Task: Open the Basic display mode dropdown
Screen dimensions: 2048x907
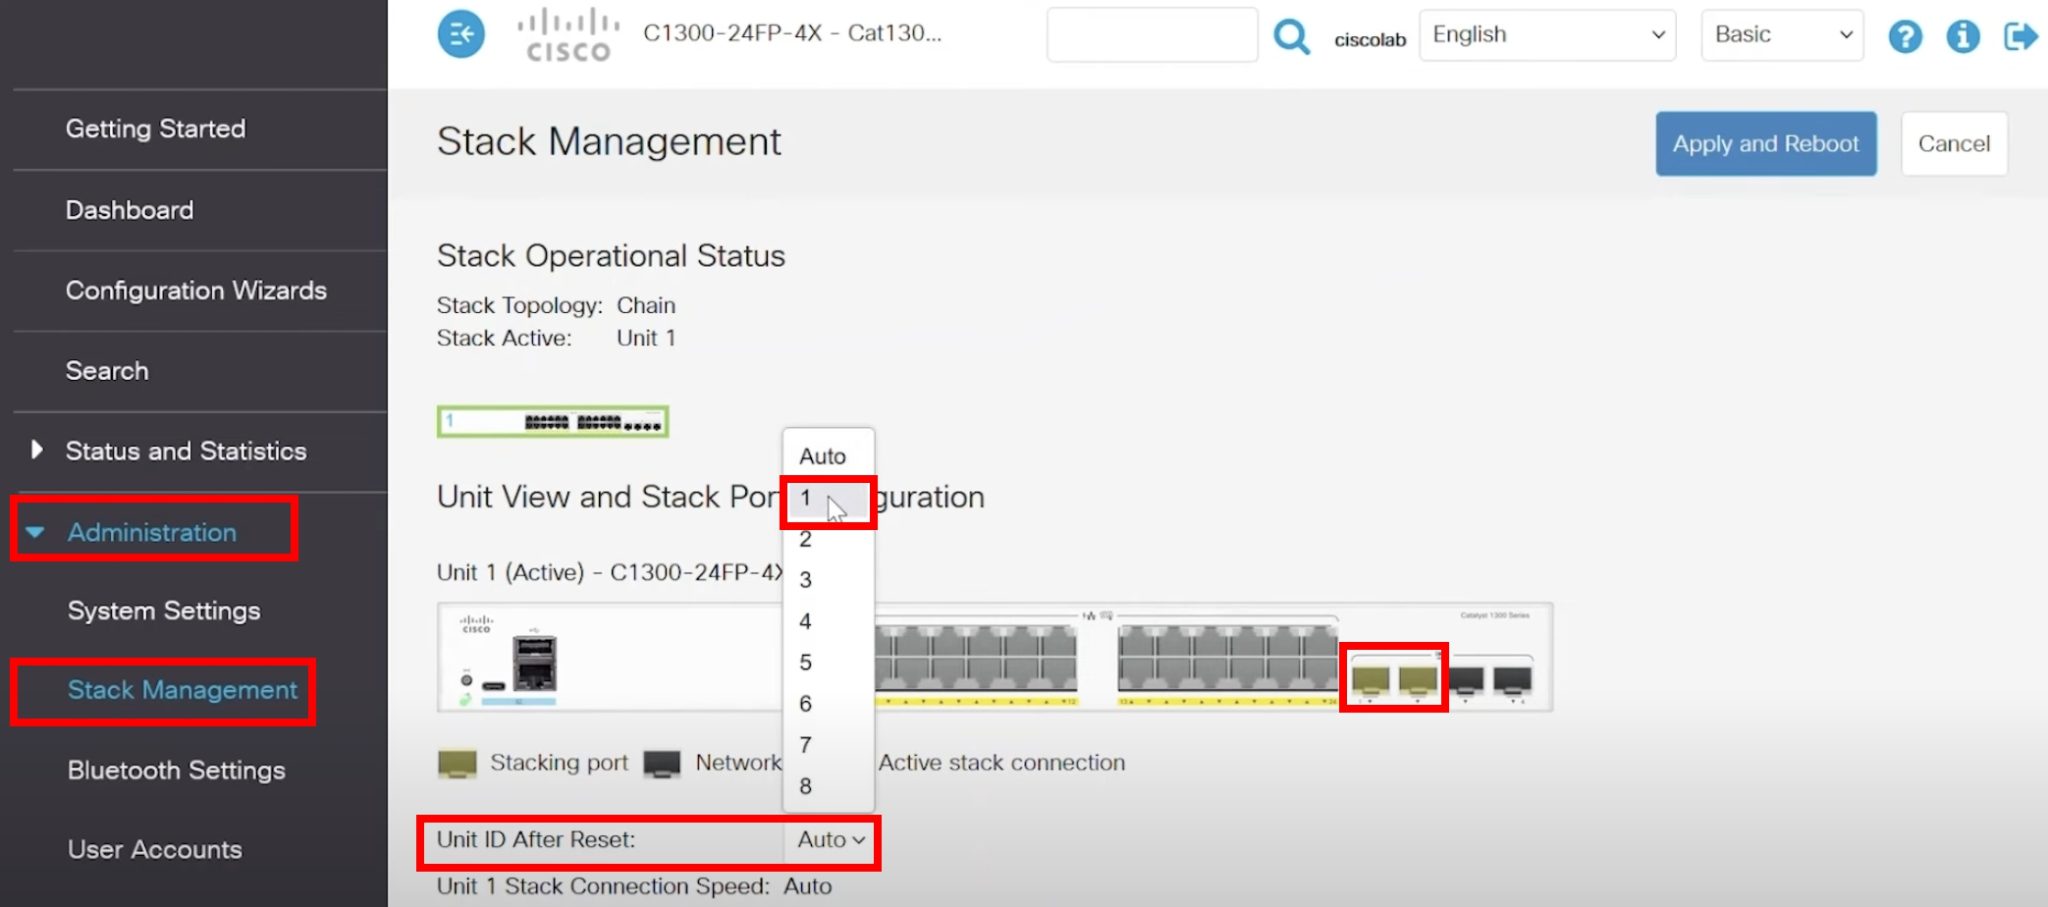Action: 1781,34
